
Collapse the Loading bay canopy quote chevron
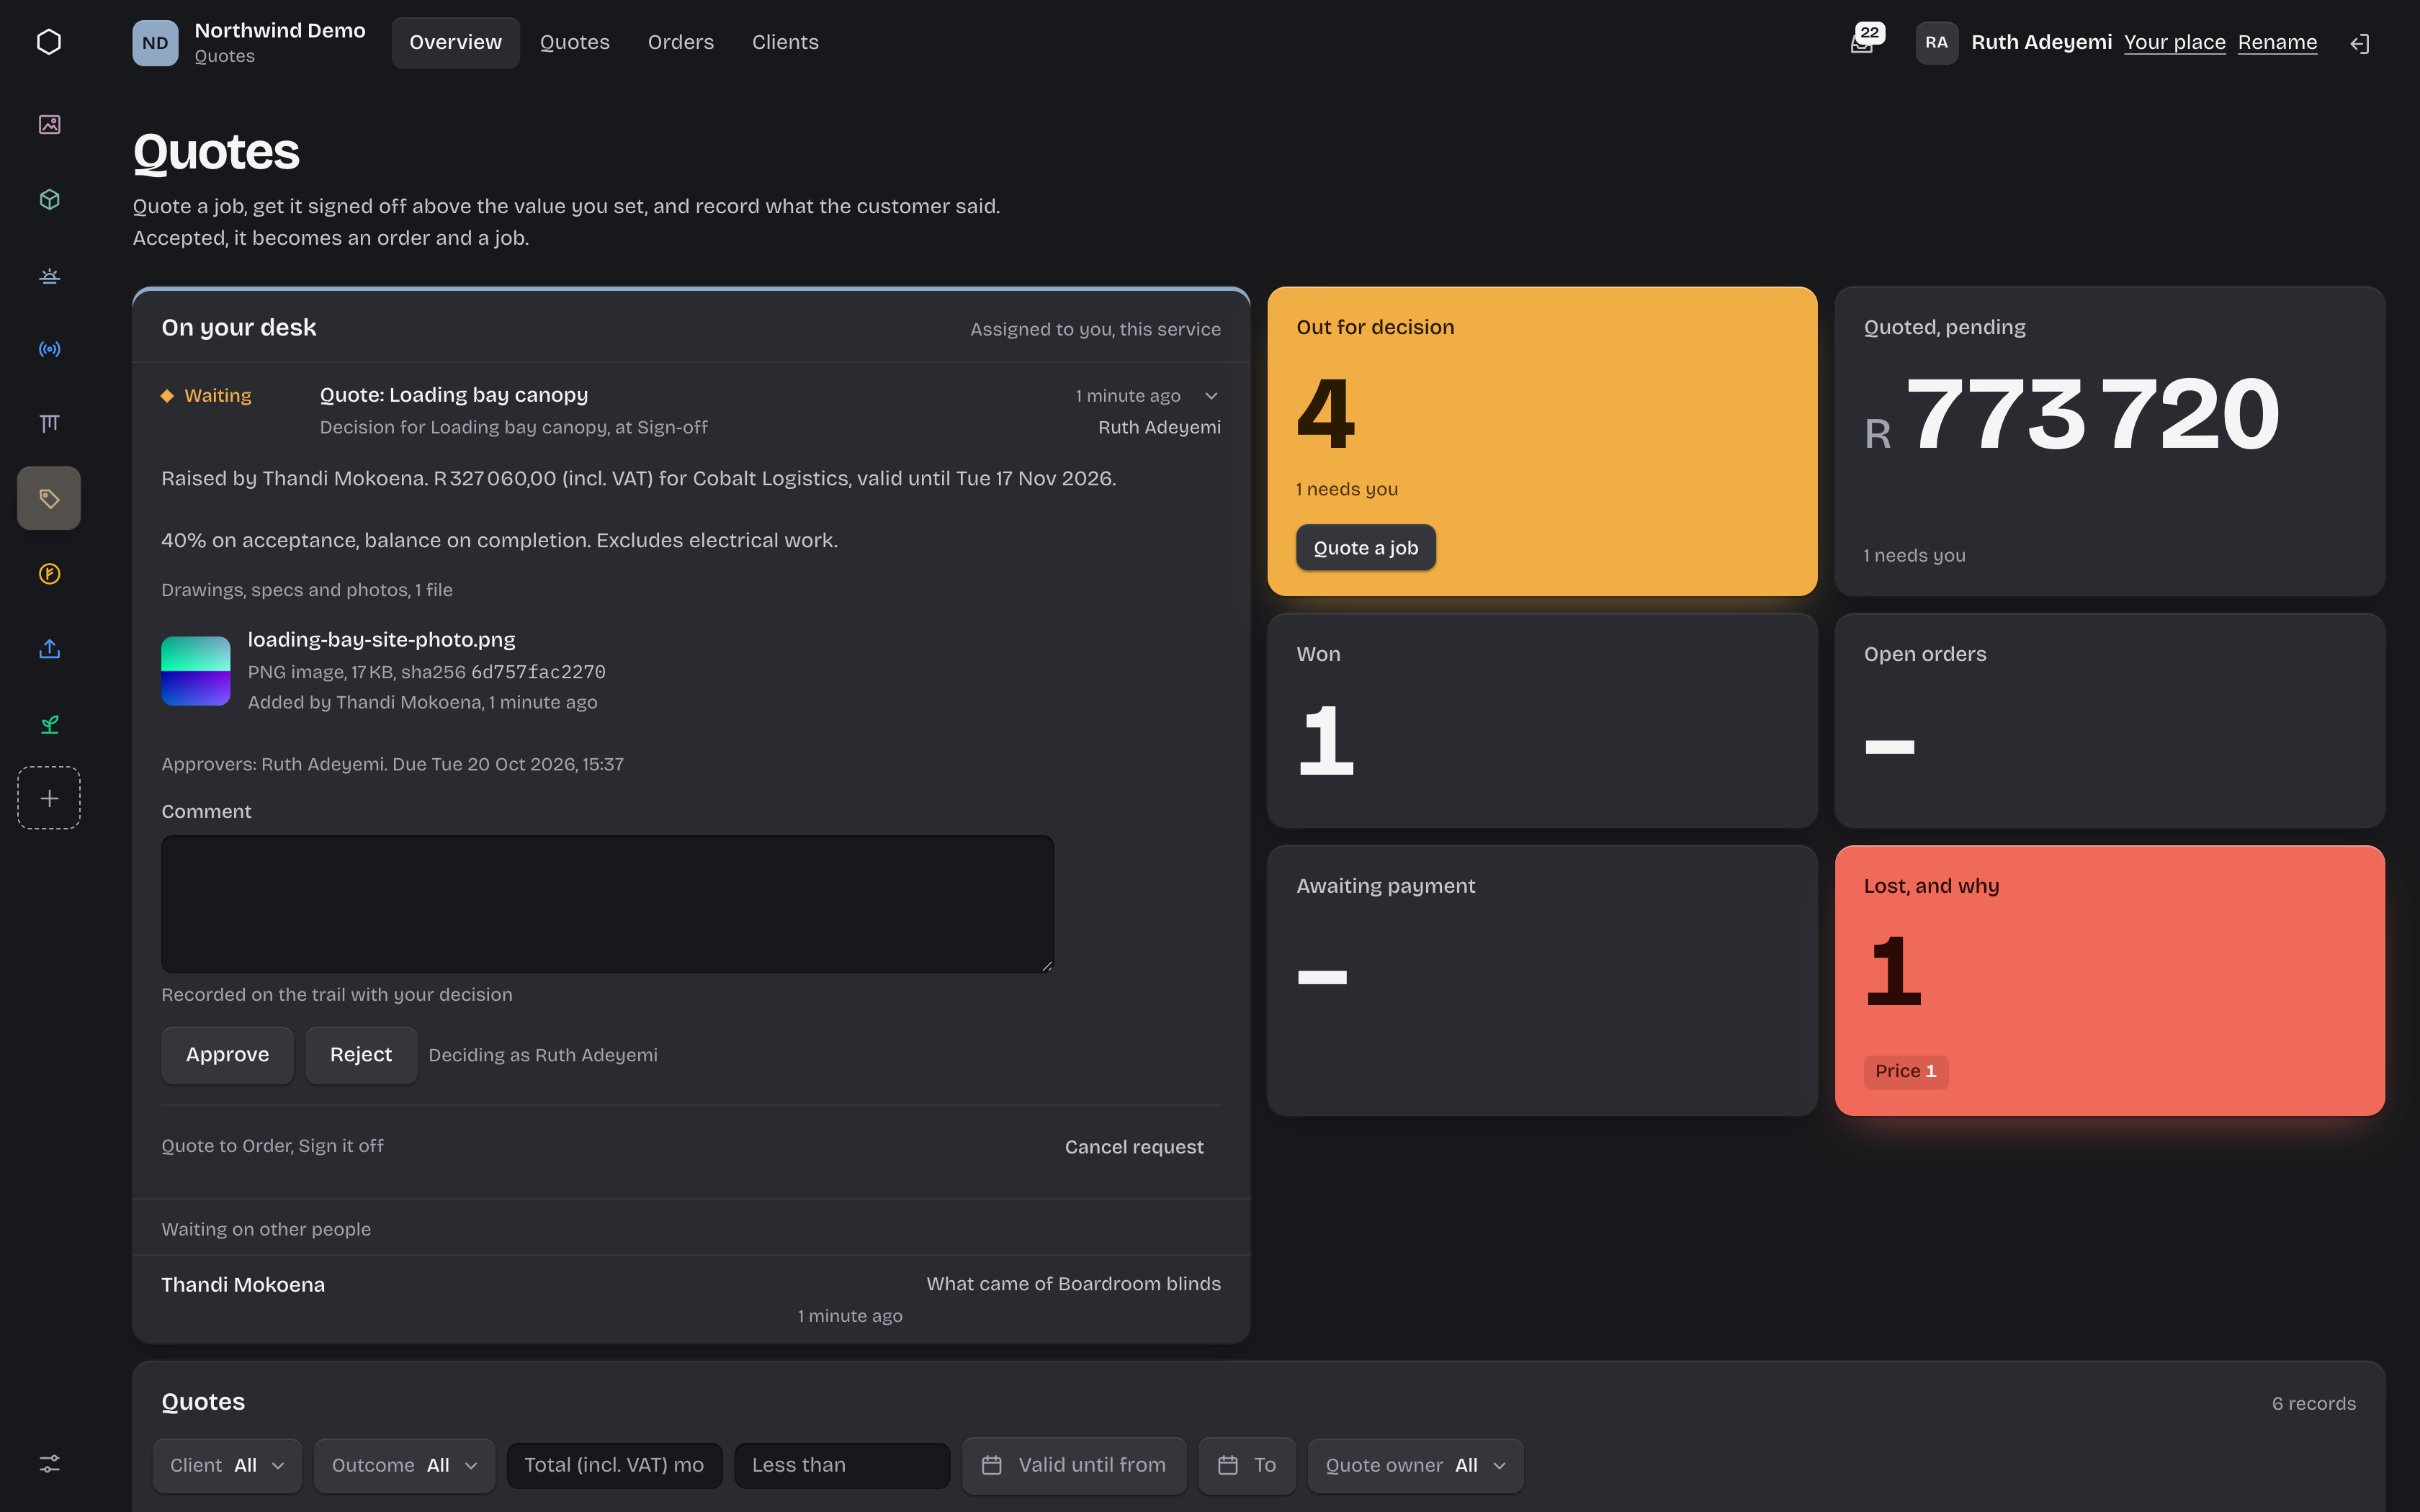pos(1211,396)
